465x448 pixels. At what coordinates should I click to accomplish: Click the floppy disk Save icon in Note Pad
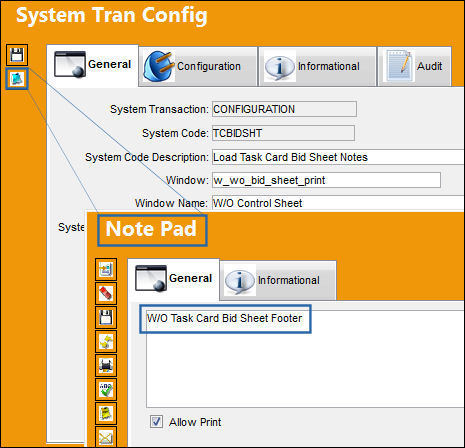106,317
